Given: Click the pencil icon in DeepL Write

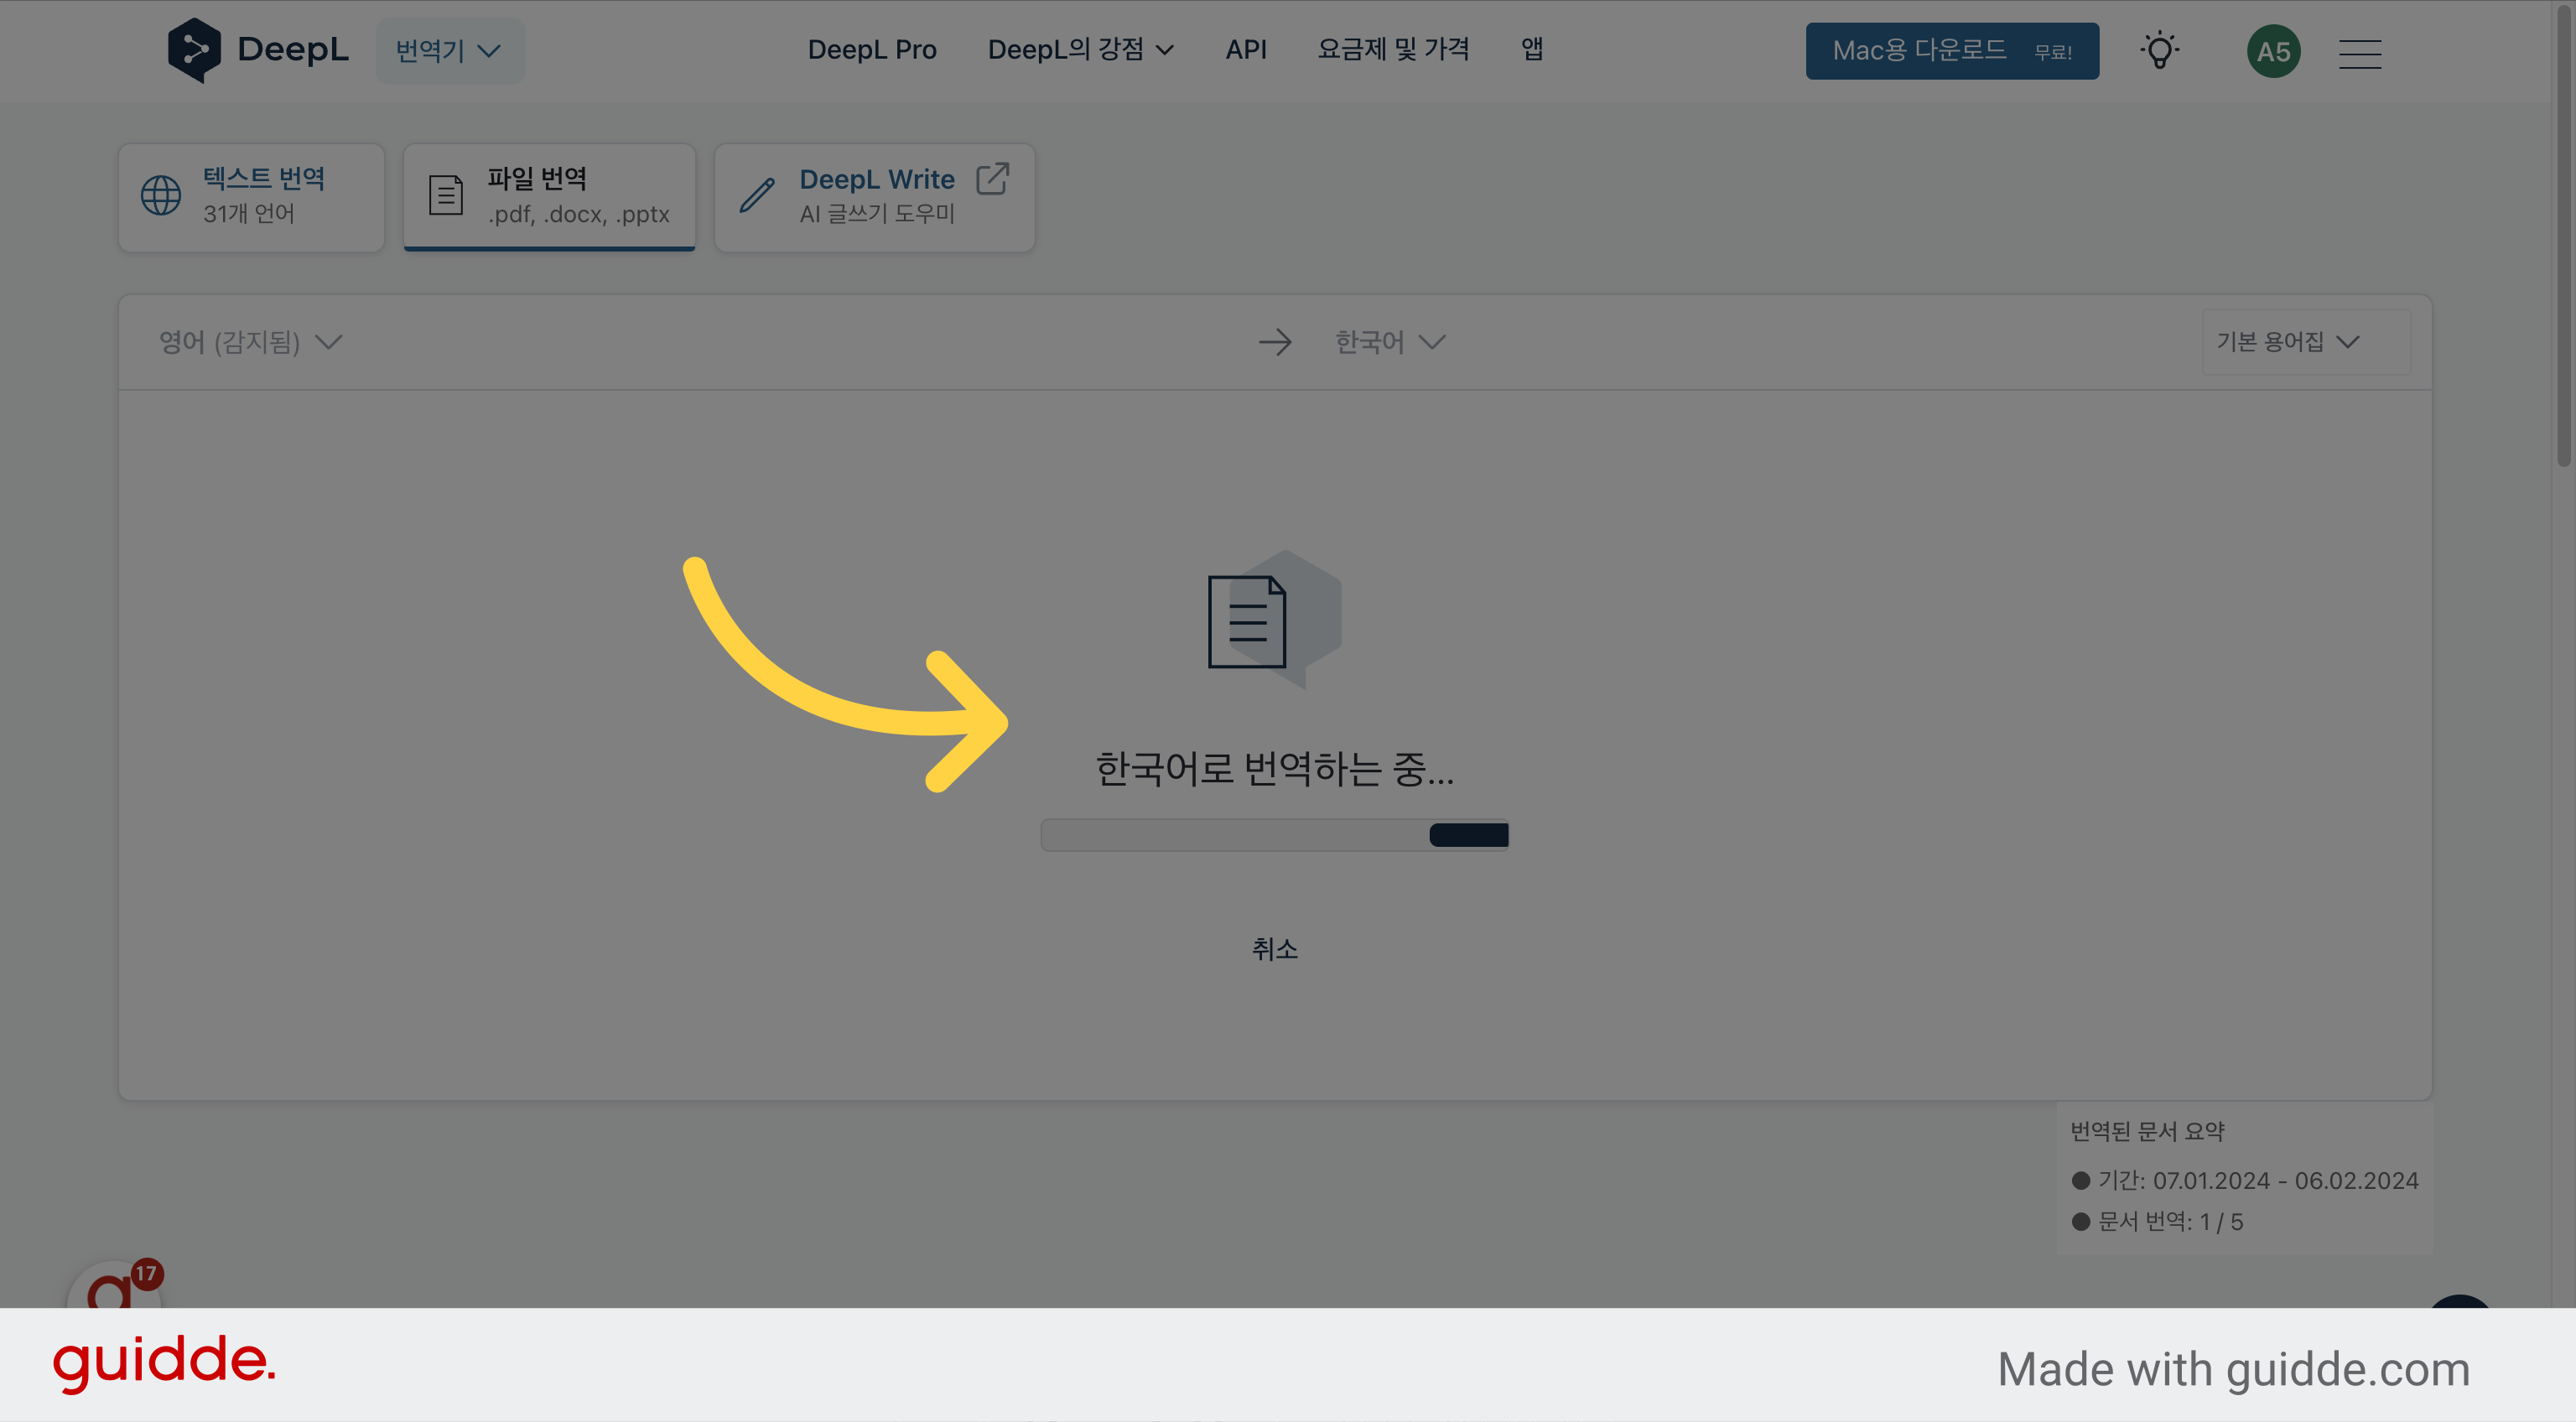Looking at the screenshot, I should (x=757, y=195).
